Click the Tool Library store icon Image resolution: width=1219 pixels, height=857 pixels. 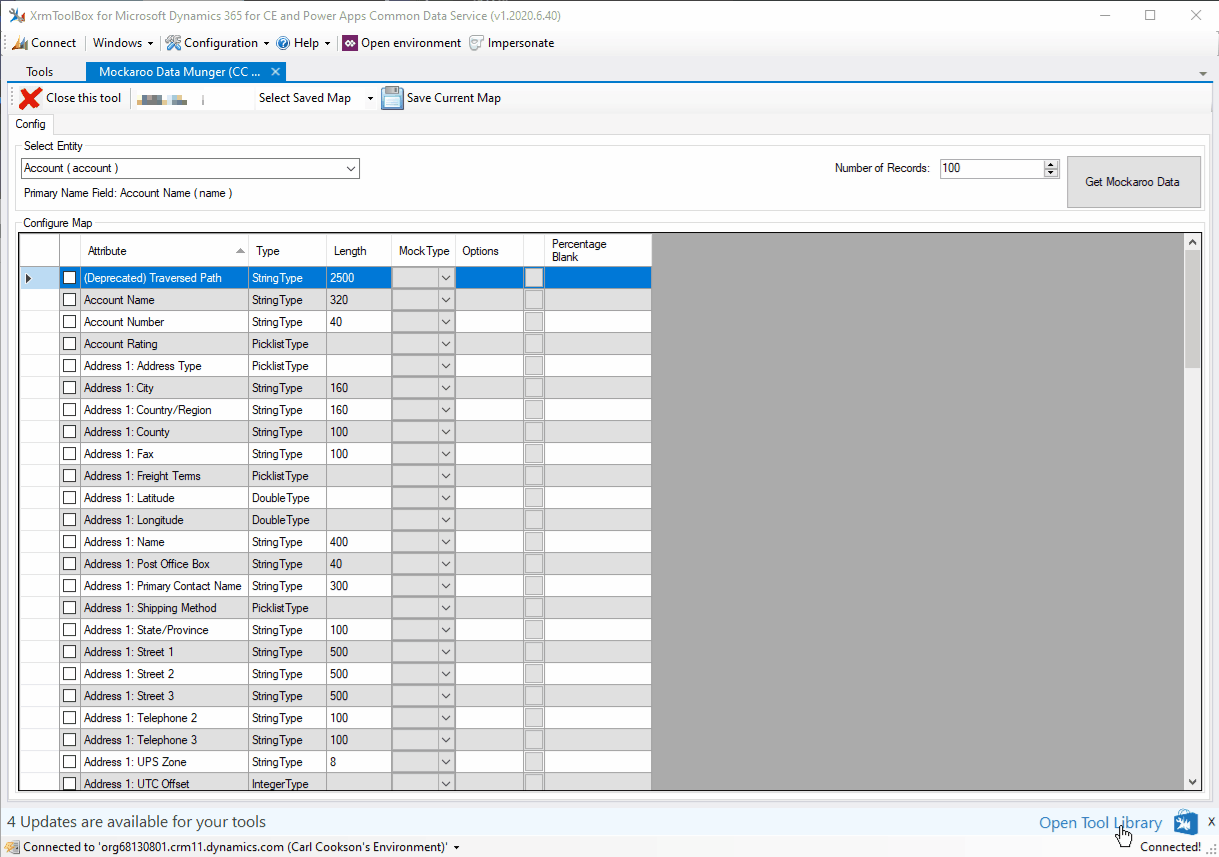(x=1186, y=822)
